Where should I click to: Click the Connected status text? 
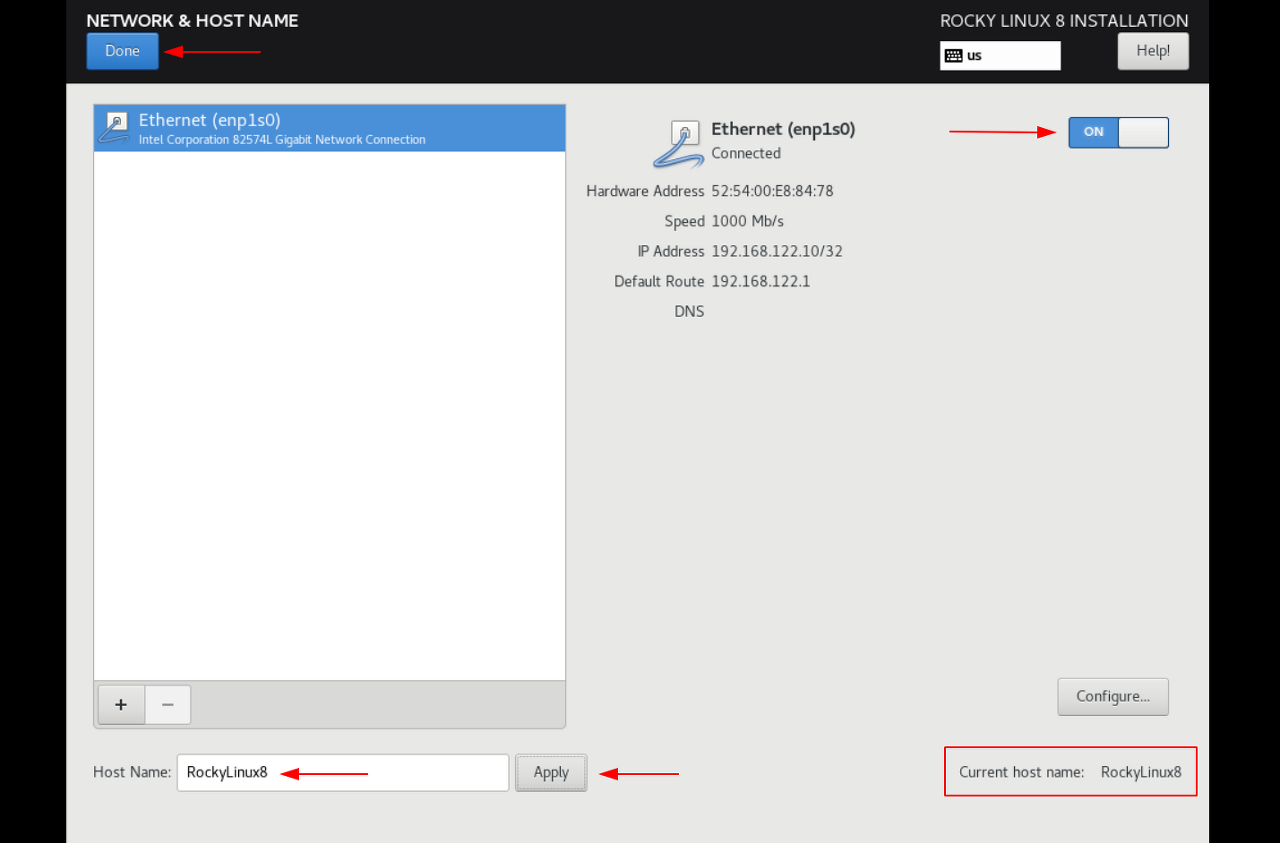(x=746, y=153)
